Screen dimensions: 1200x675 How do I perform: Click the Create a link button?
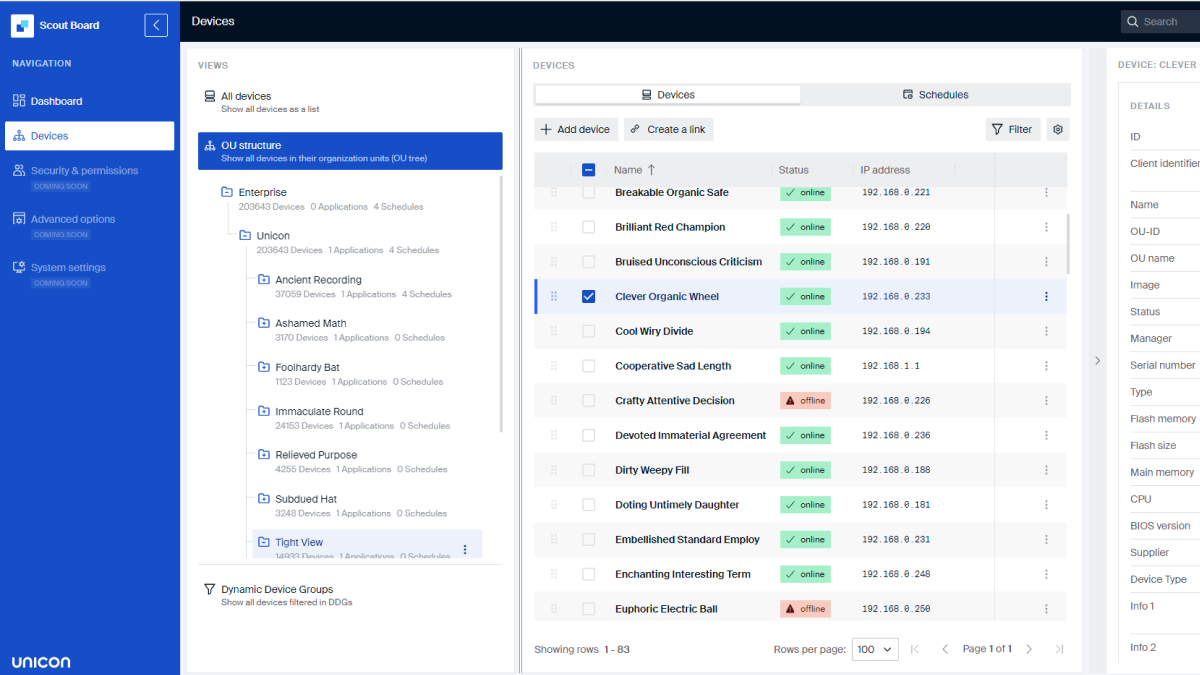(668, 129)
